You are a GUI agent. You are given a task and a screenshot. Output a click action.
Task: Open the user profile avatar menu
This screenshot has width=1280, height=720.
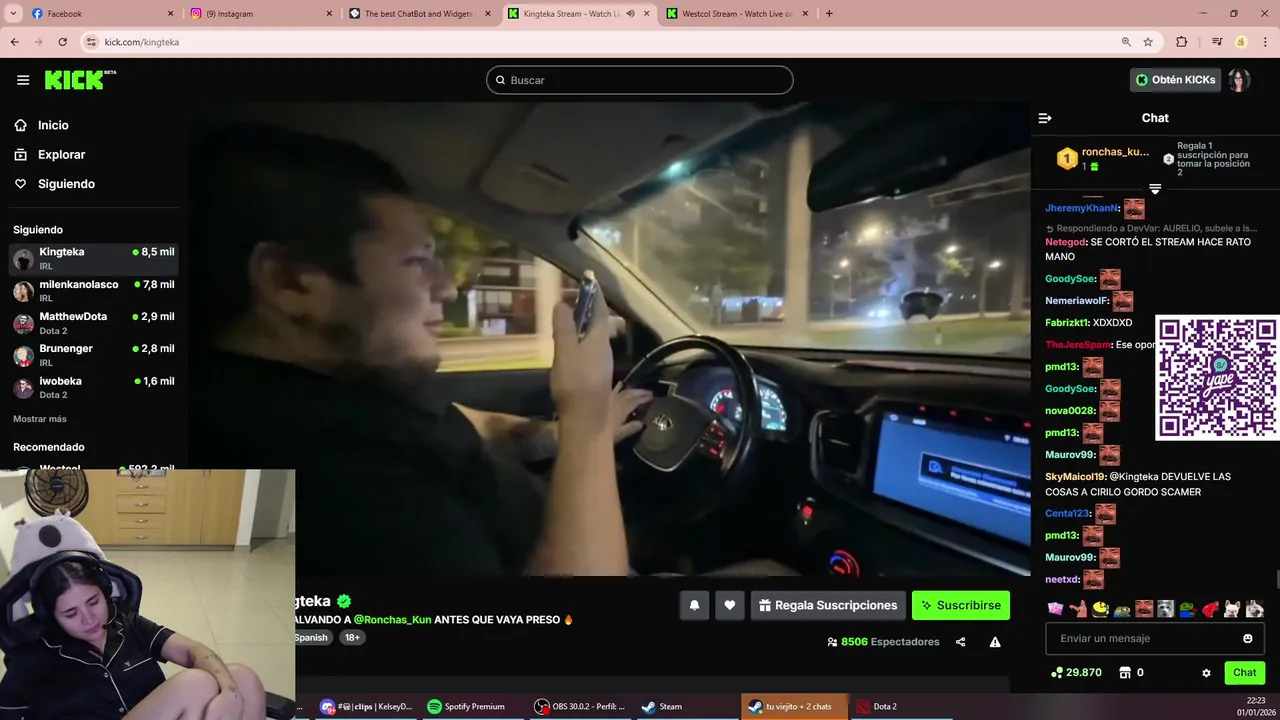(1240, 80)
